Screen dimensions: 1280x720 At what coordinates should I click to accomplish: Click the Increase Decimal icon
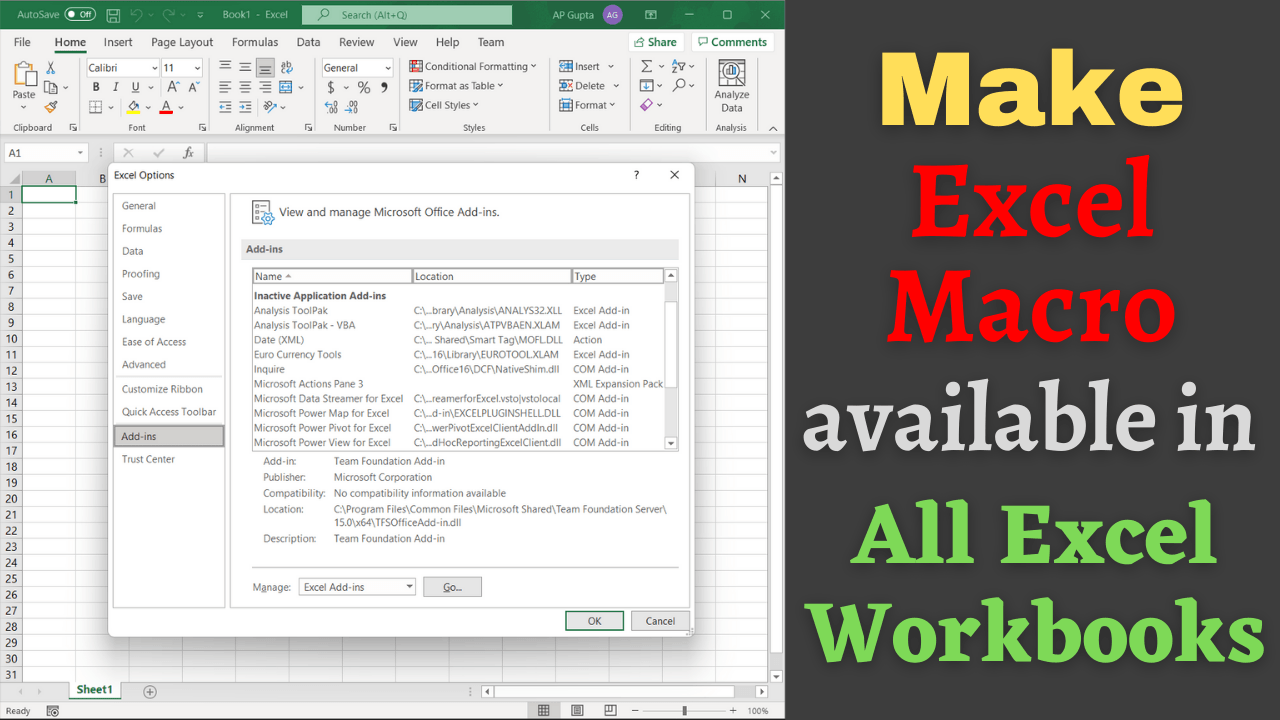(x=331, y=107)
